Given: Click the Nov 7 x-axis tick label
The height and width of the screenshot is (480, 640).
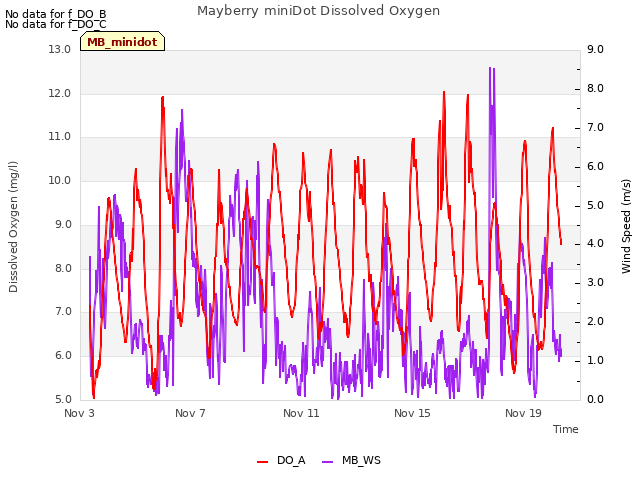Looking at the screenshot, I should [190, 413].
